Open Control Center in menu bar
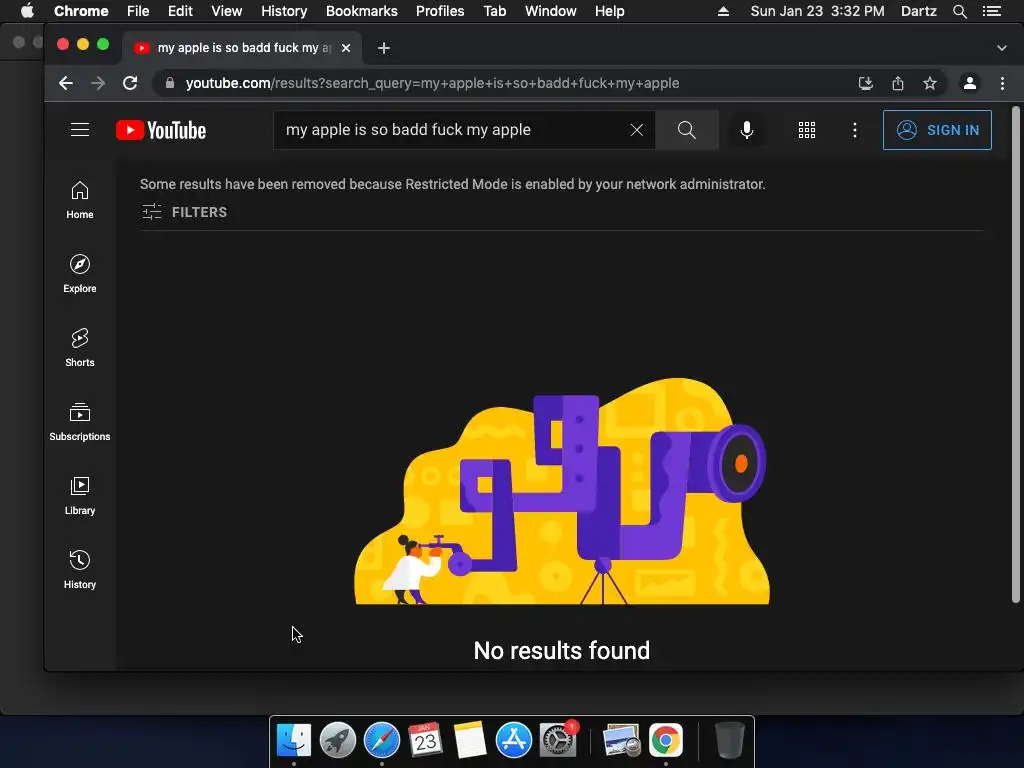 tap(992, 11)
